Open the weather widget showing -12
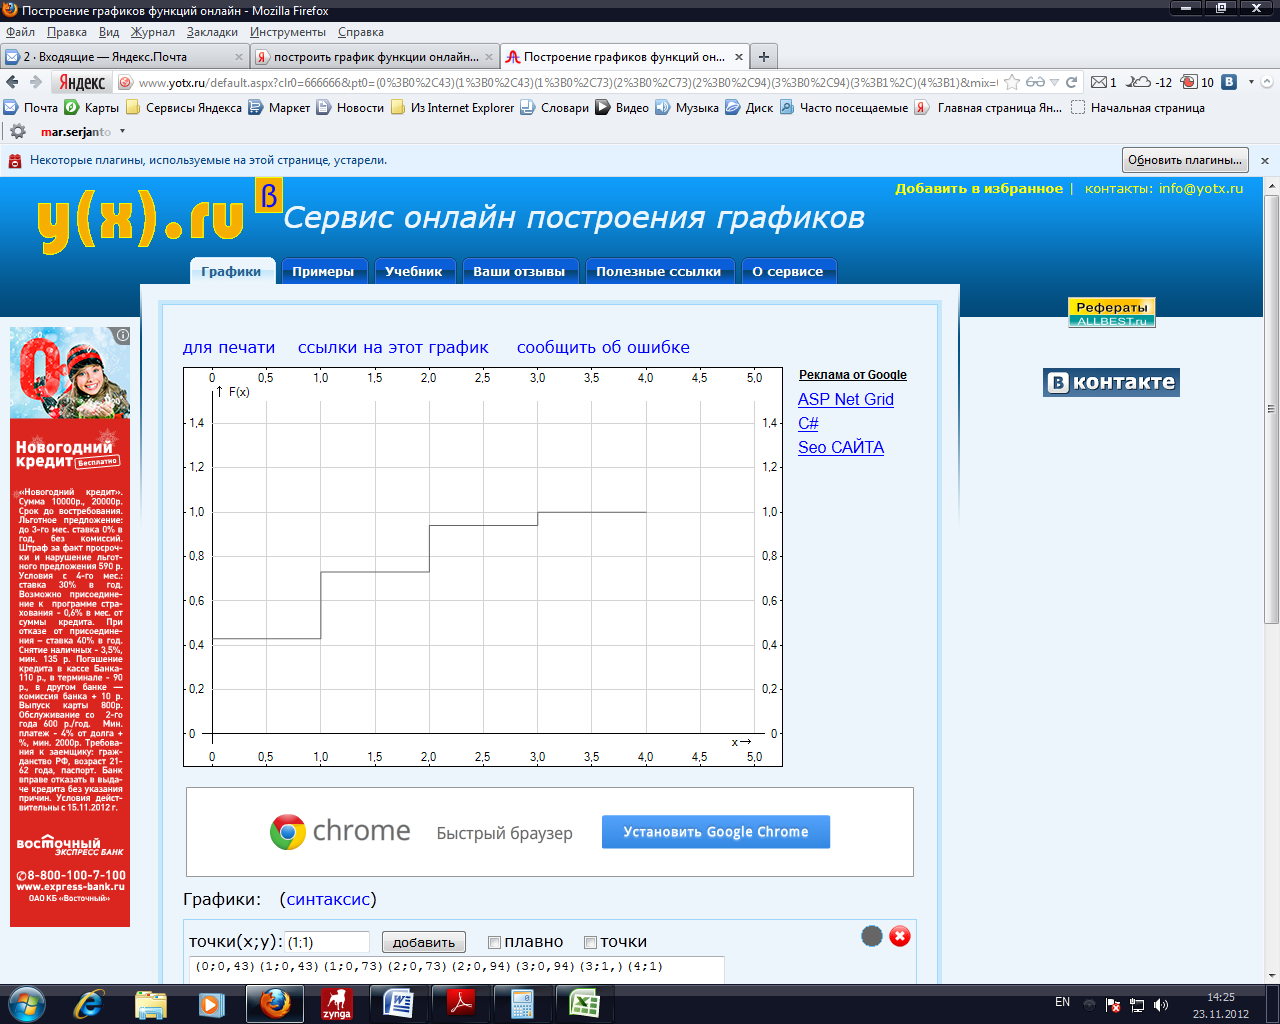 tap(1150, 82)
